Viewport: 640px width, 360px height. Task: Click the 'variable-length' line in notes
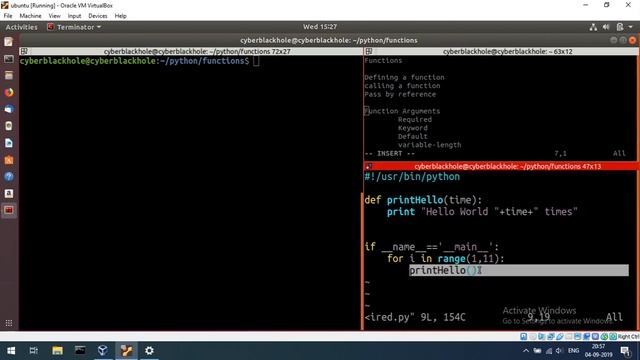coord(429,145)
